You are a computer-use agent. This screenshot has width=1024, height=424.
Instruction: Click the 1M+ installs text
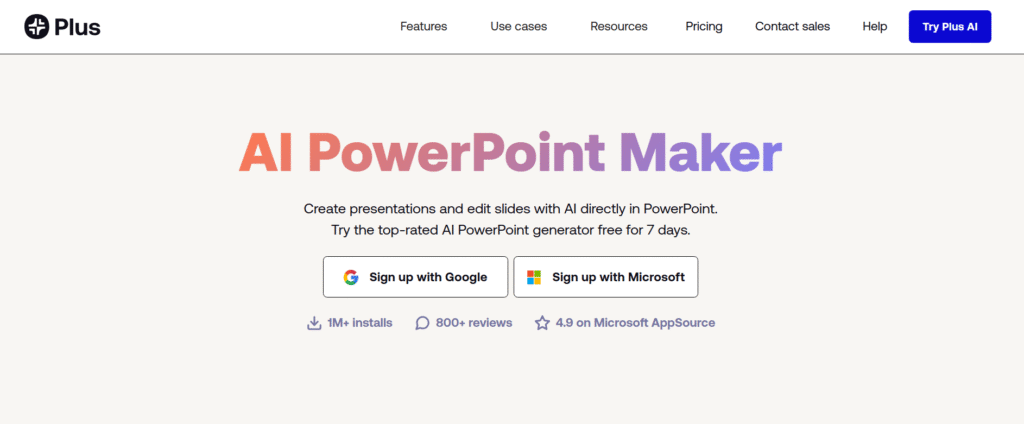(360, 323)
